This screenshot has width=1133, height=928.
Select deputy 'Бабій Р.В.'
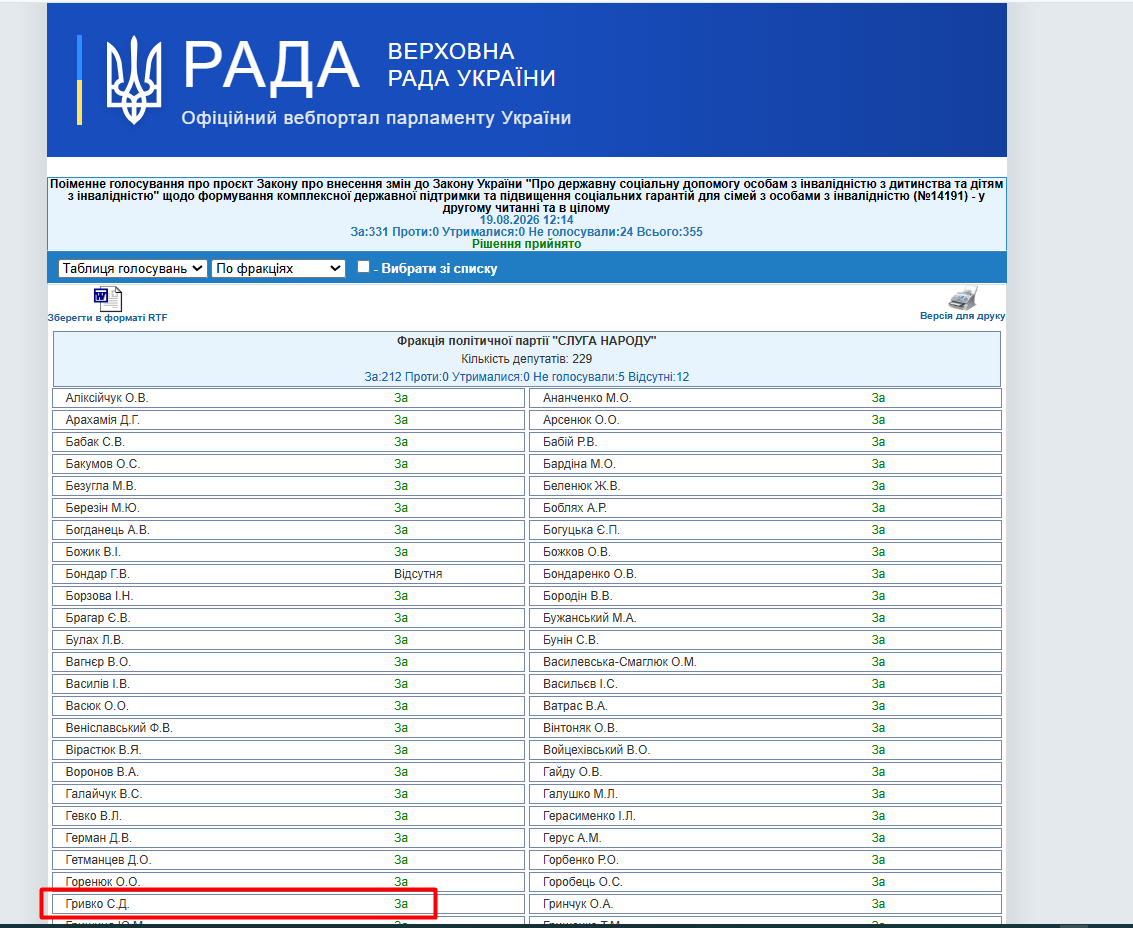pyautogui.click(x=569, y=442)
